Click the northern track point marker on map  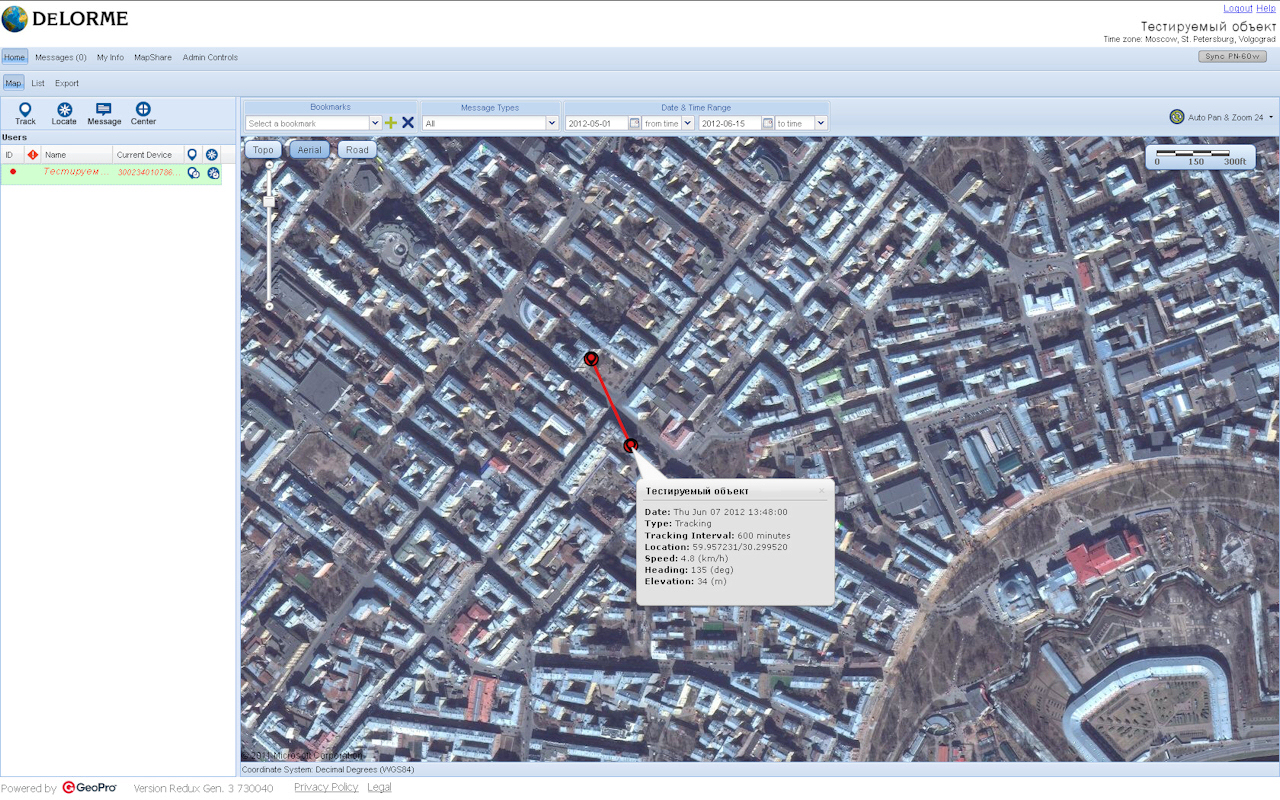tap(591, 358)
